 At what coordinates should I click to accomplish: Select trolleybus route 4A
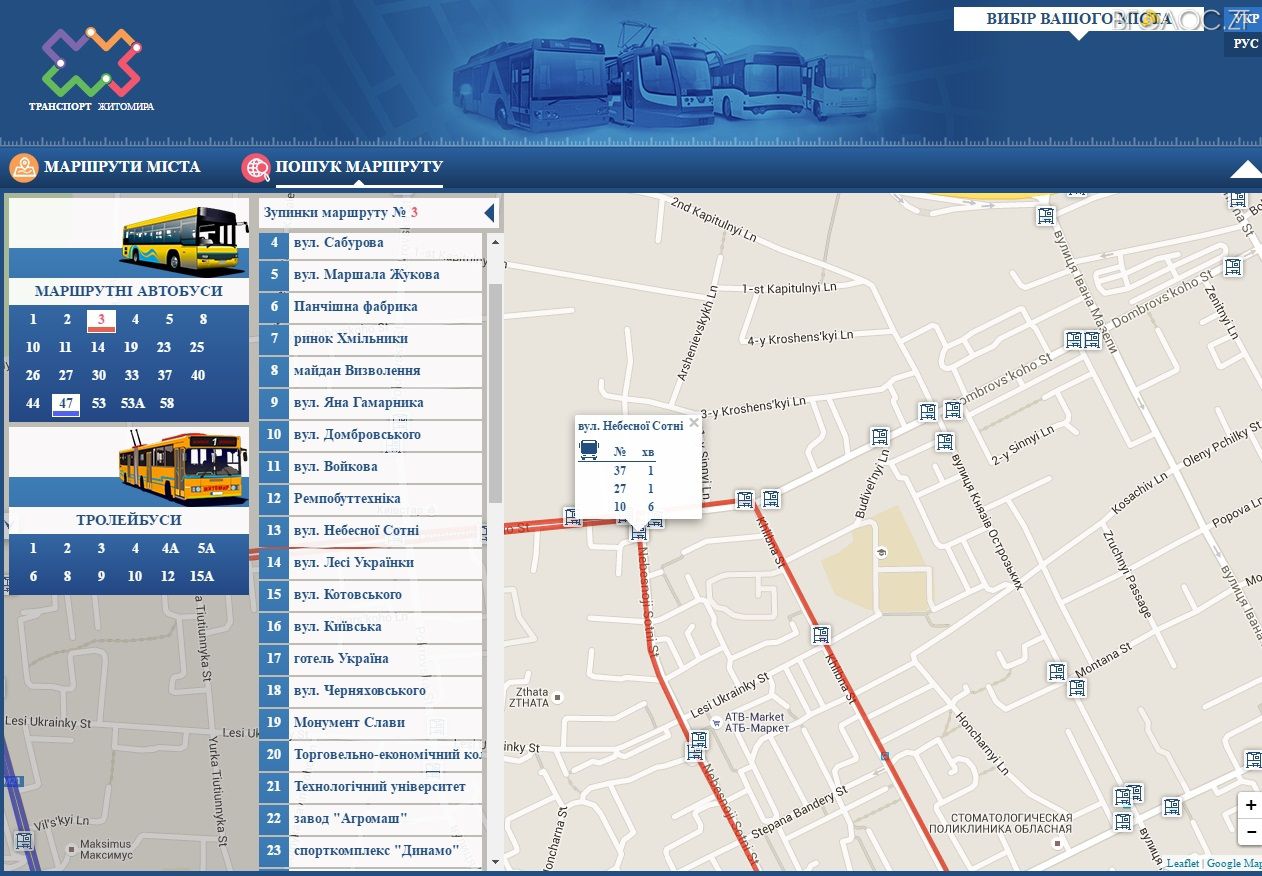170,548
